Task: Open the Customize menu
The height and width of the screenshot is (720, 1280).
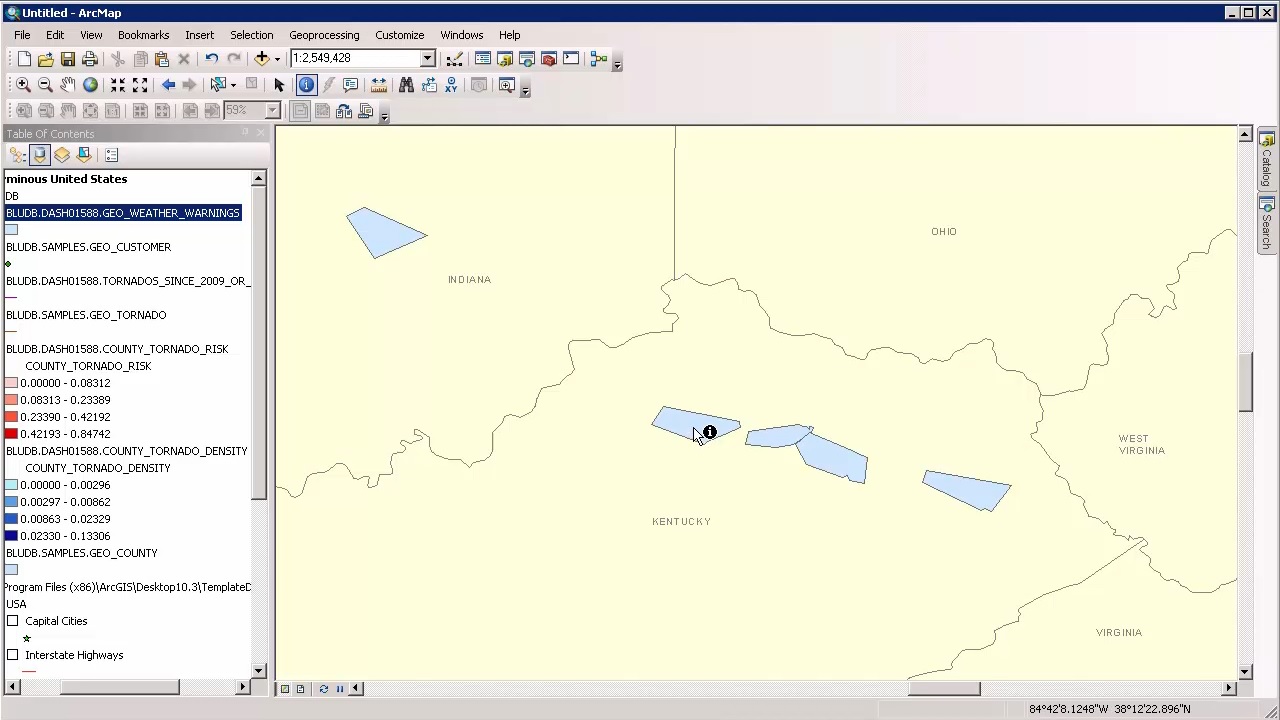Action: (399, 35)
